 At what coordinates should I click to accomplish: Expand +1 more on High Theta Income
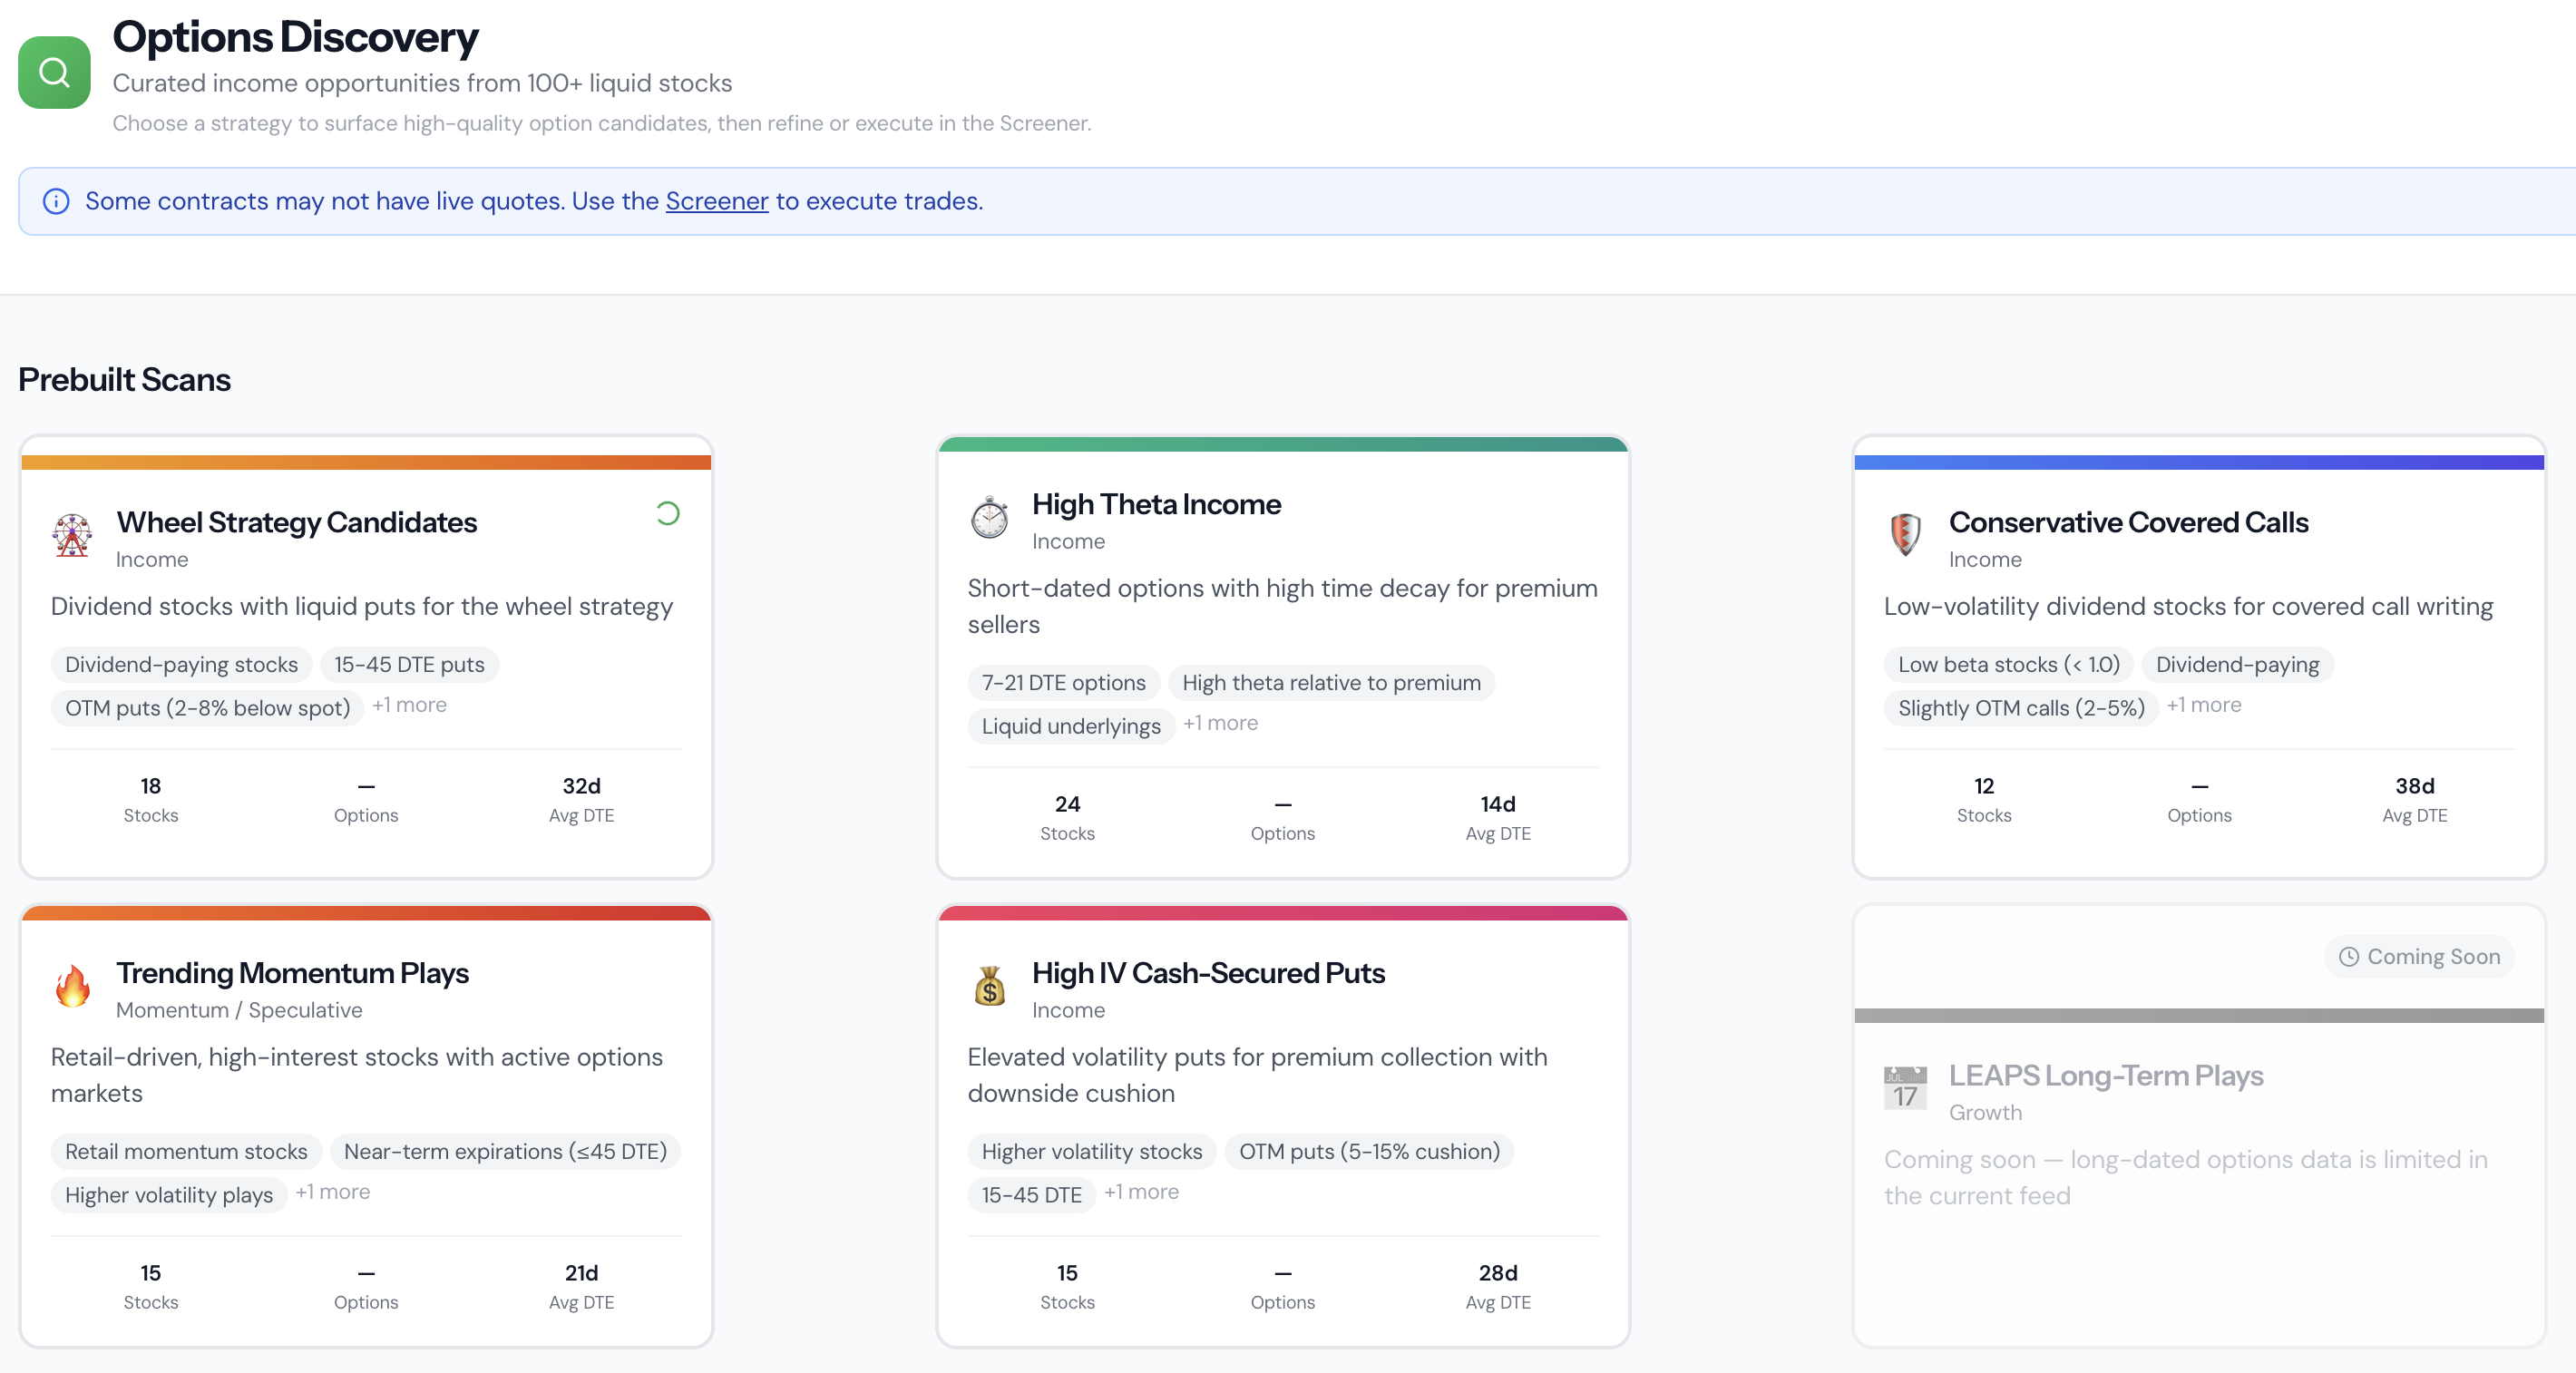coord(1220,722)
